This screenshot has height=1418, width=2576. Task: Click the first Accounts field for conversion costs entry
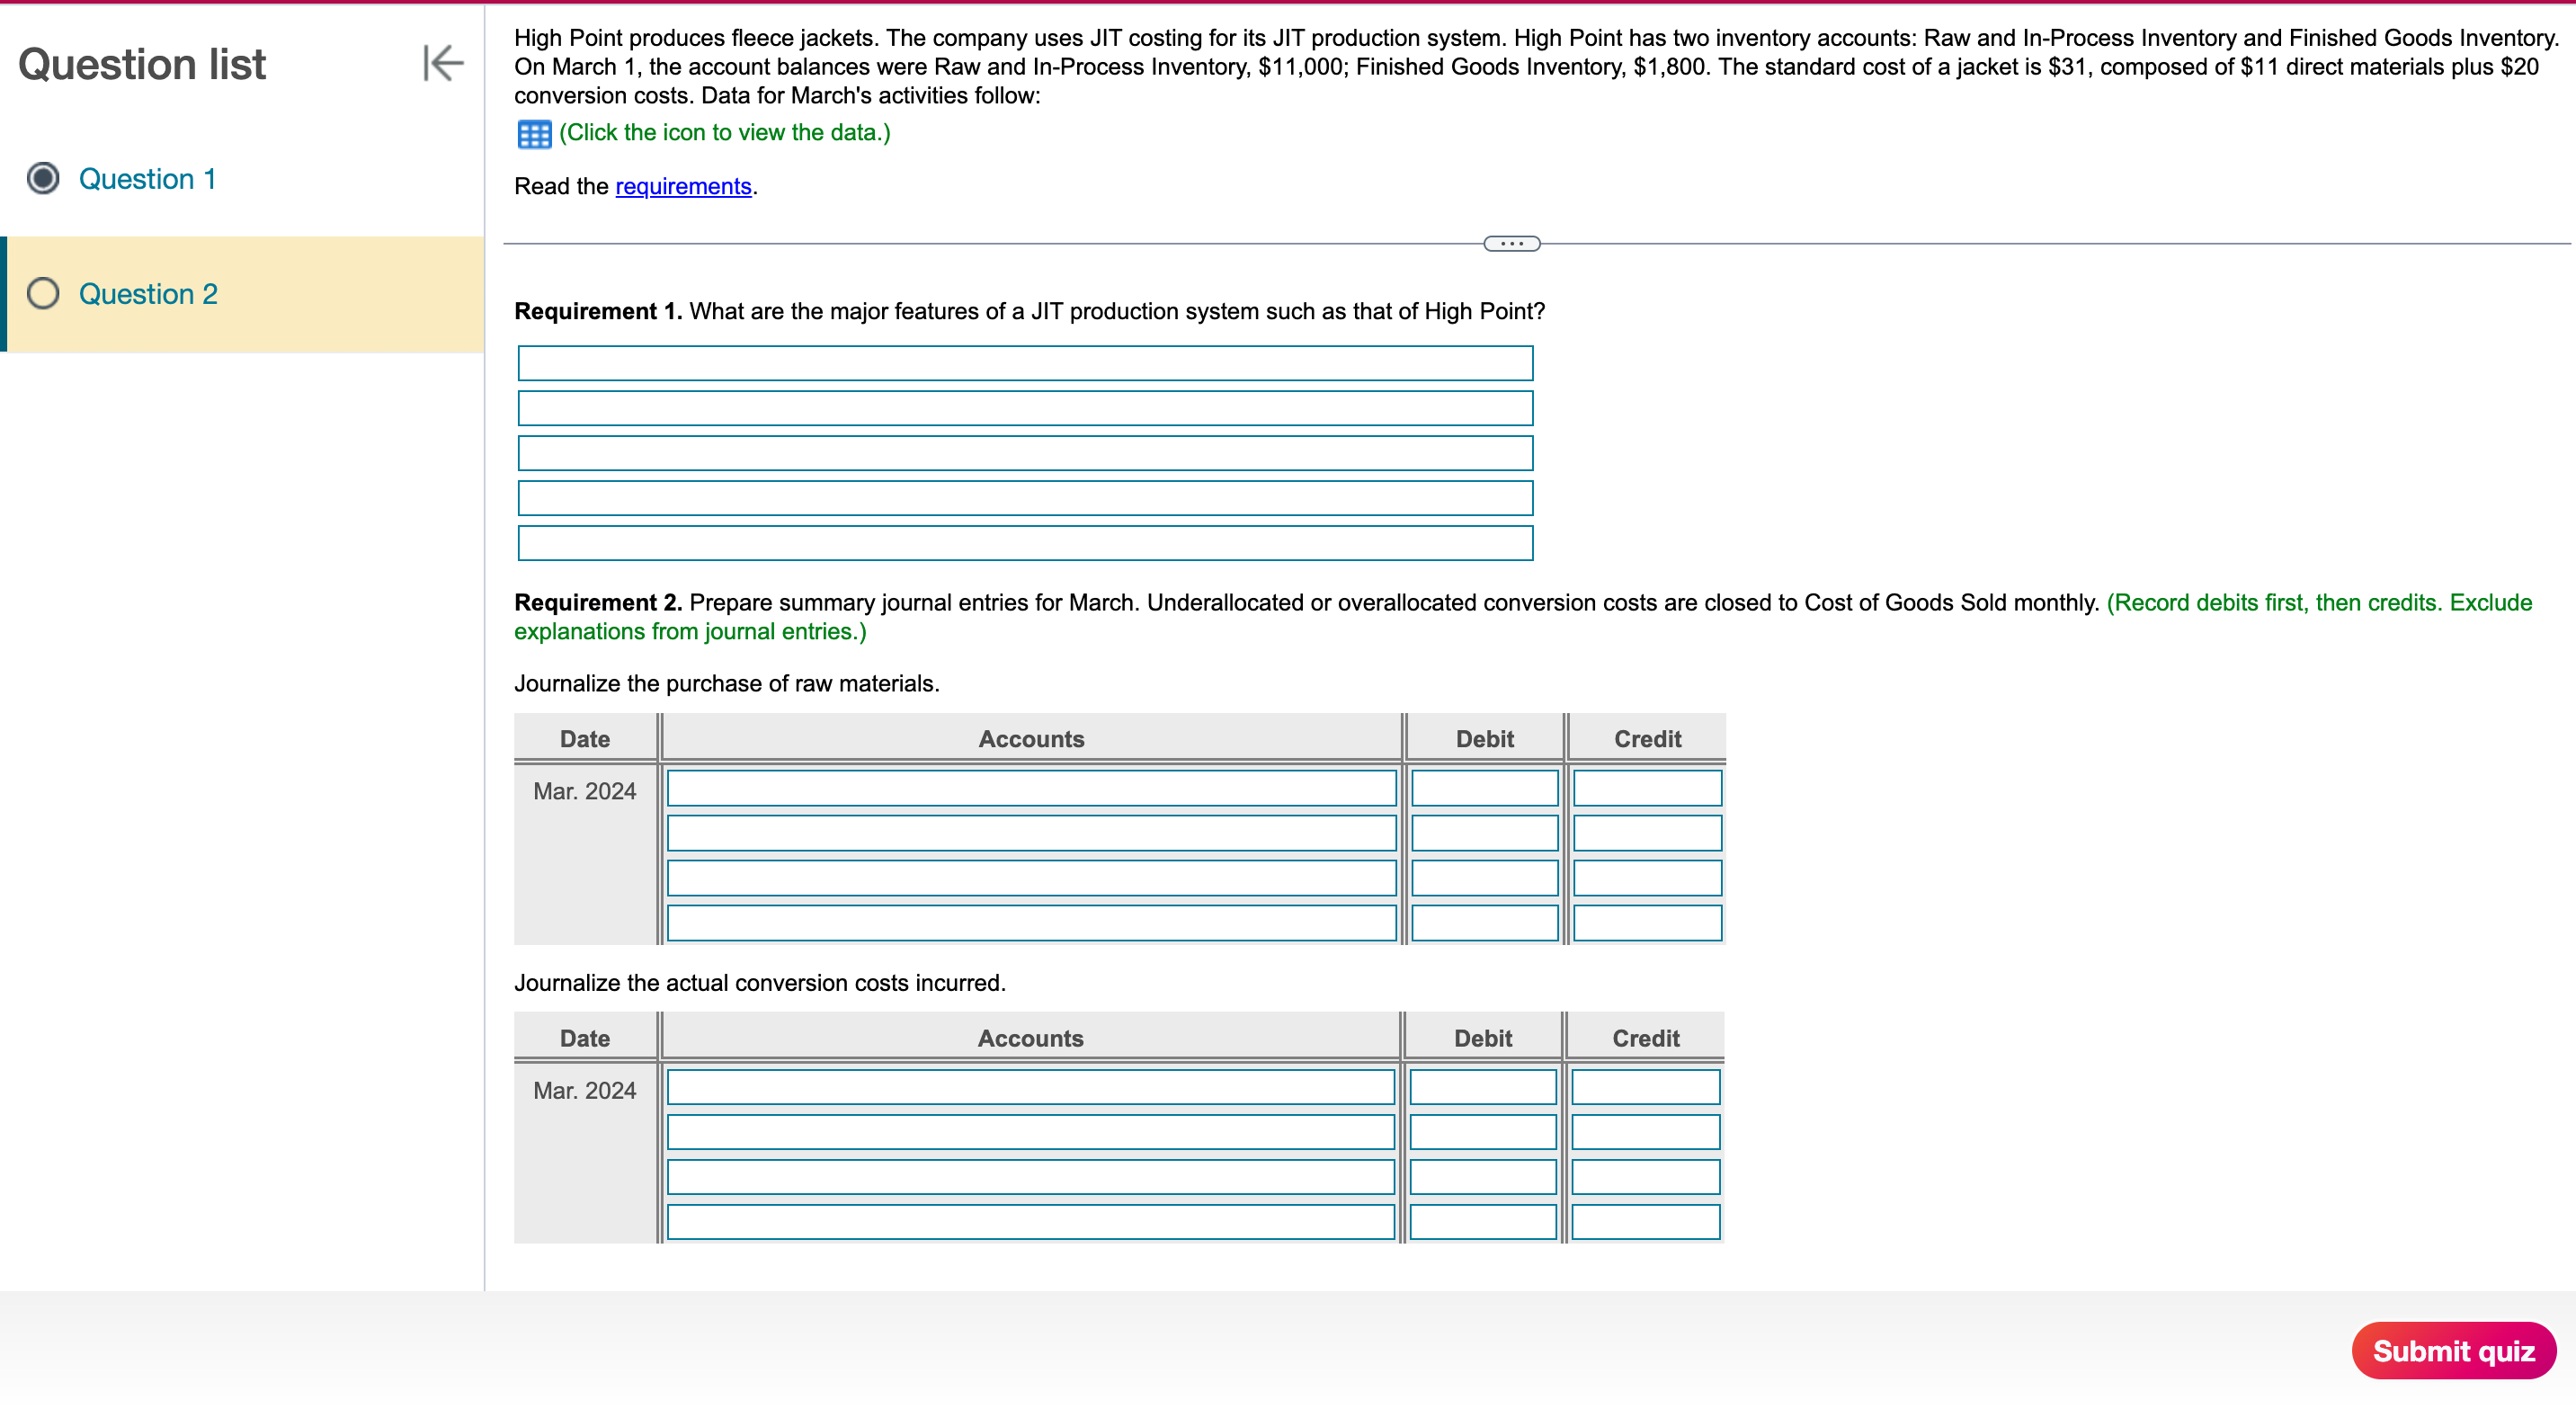[x=1031, y=1087]
